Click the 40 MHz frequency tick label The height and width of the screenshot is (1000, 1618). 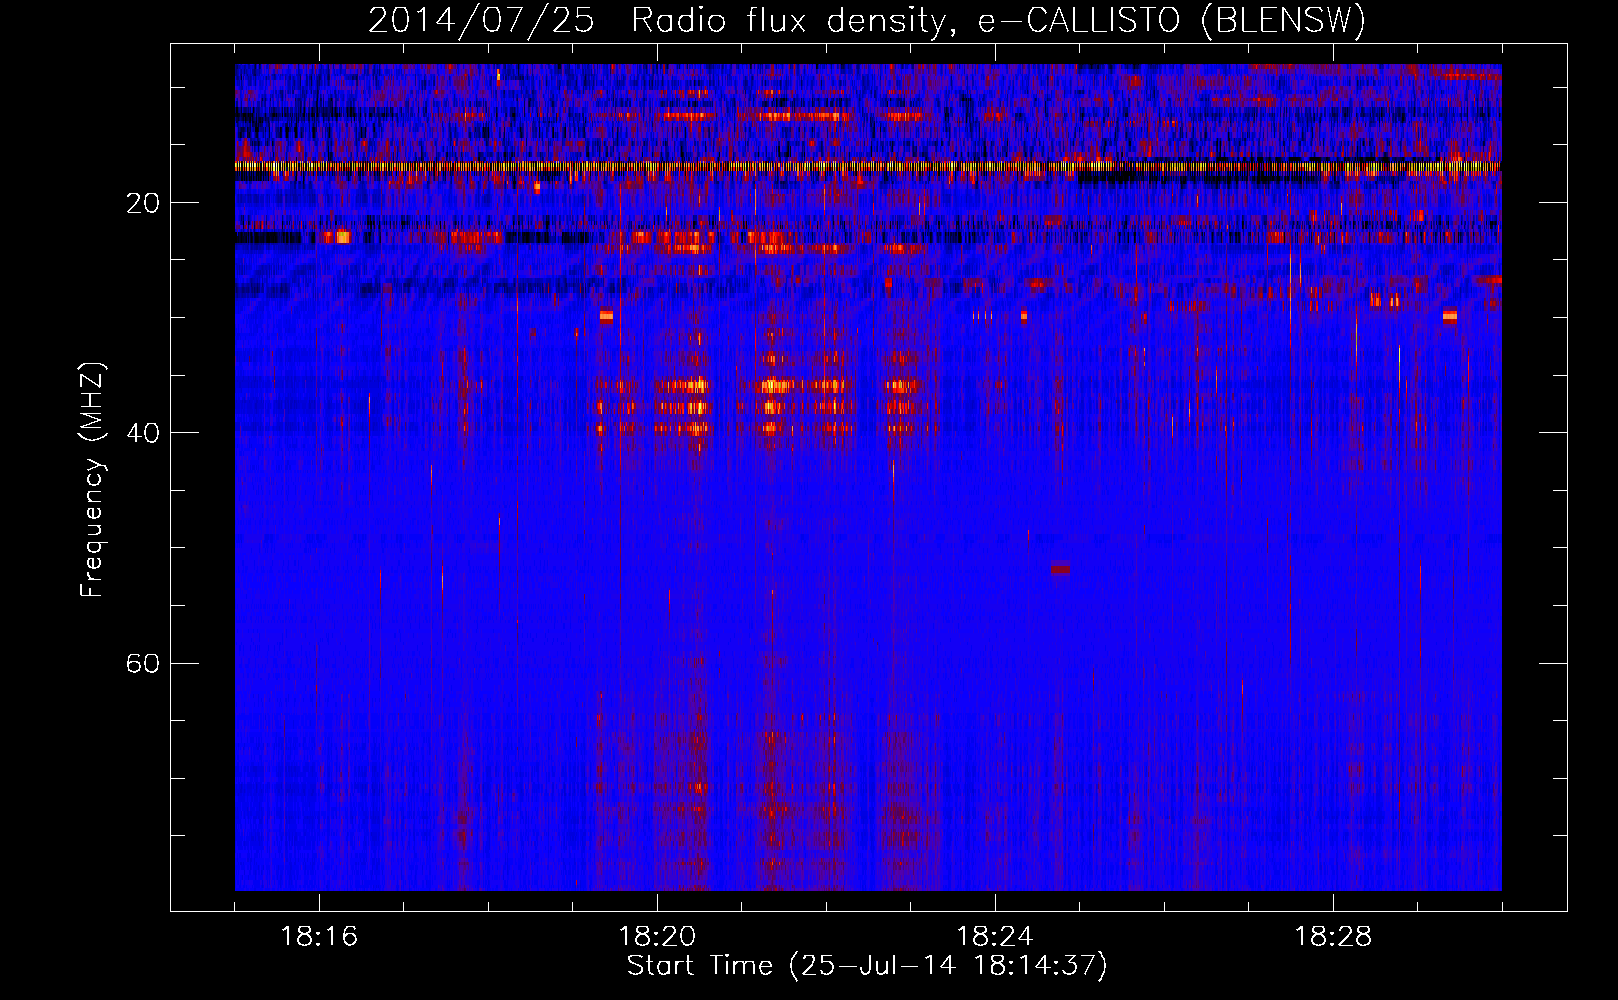click(143, 433)
